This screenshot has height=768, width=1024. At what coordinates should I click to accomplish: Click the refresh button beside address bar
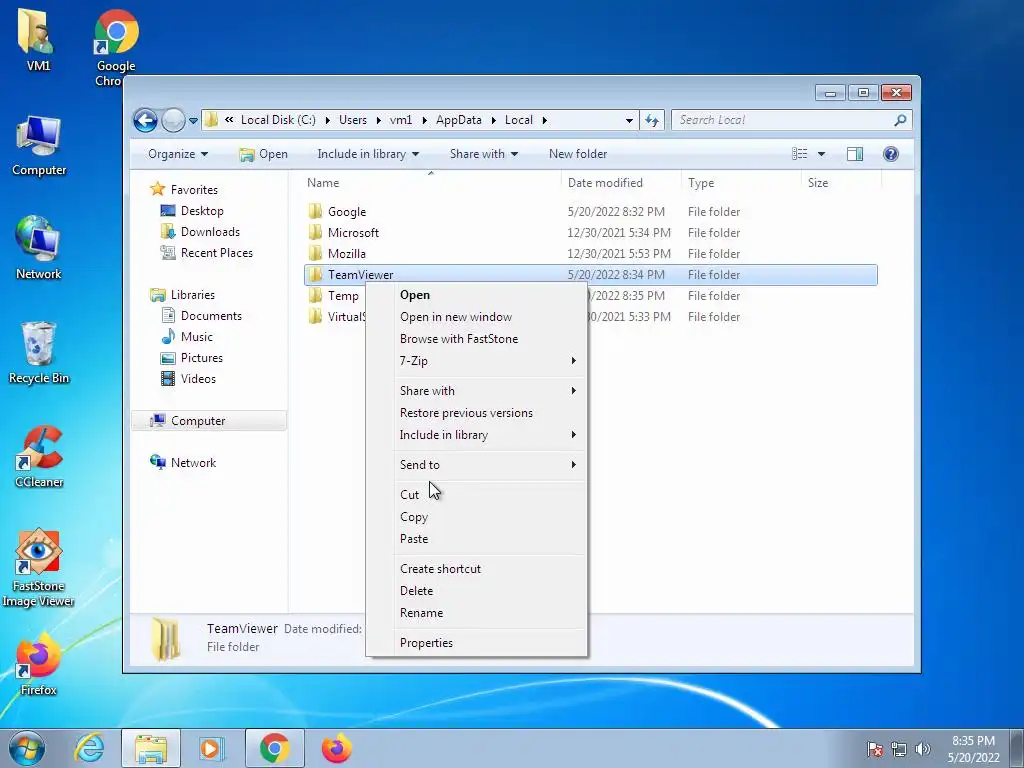pyautogui.click(x=652, y=120)
